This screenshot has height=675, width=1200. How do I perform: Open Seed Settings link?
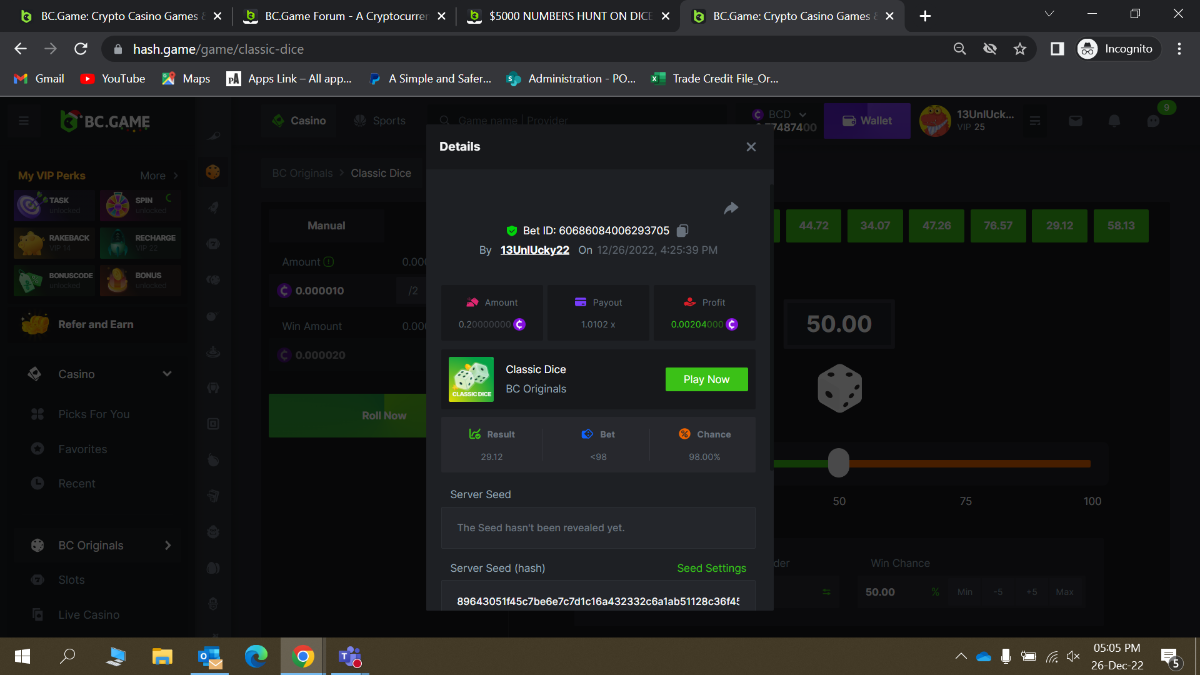(711, 568)
